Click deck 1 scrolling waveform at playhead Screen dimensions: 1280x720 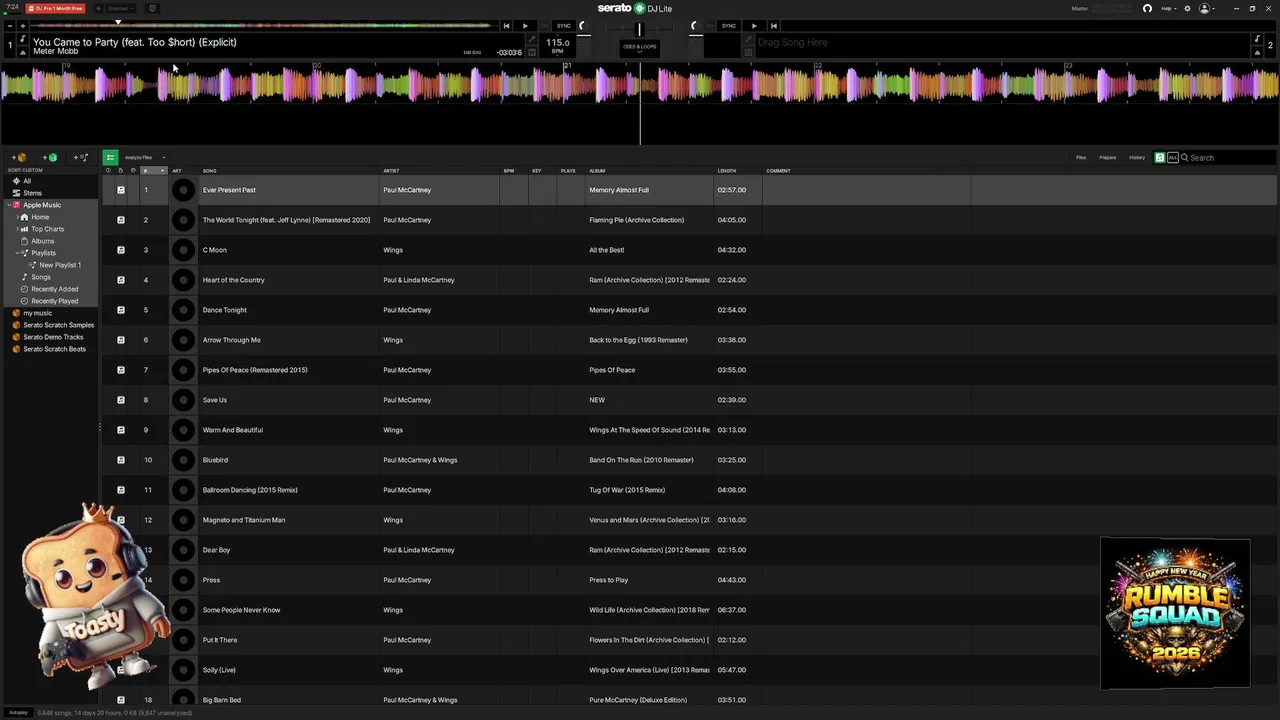coord(640,87)
